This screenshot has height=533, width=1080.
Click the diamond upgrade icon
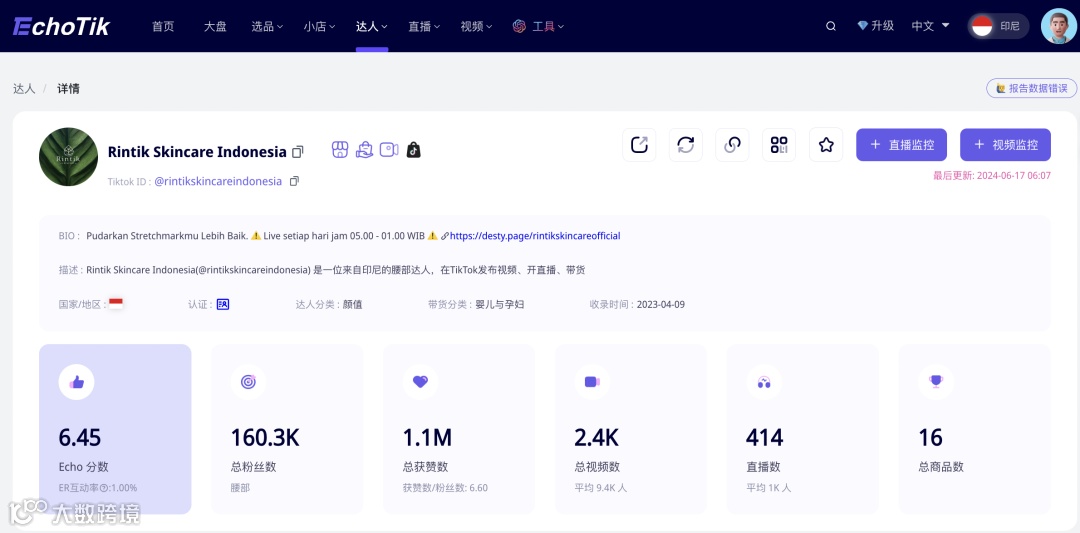point(862,25)
